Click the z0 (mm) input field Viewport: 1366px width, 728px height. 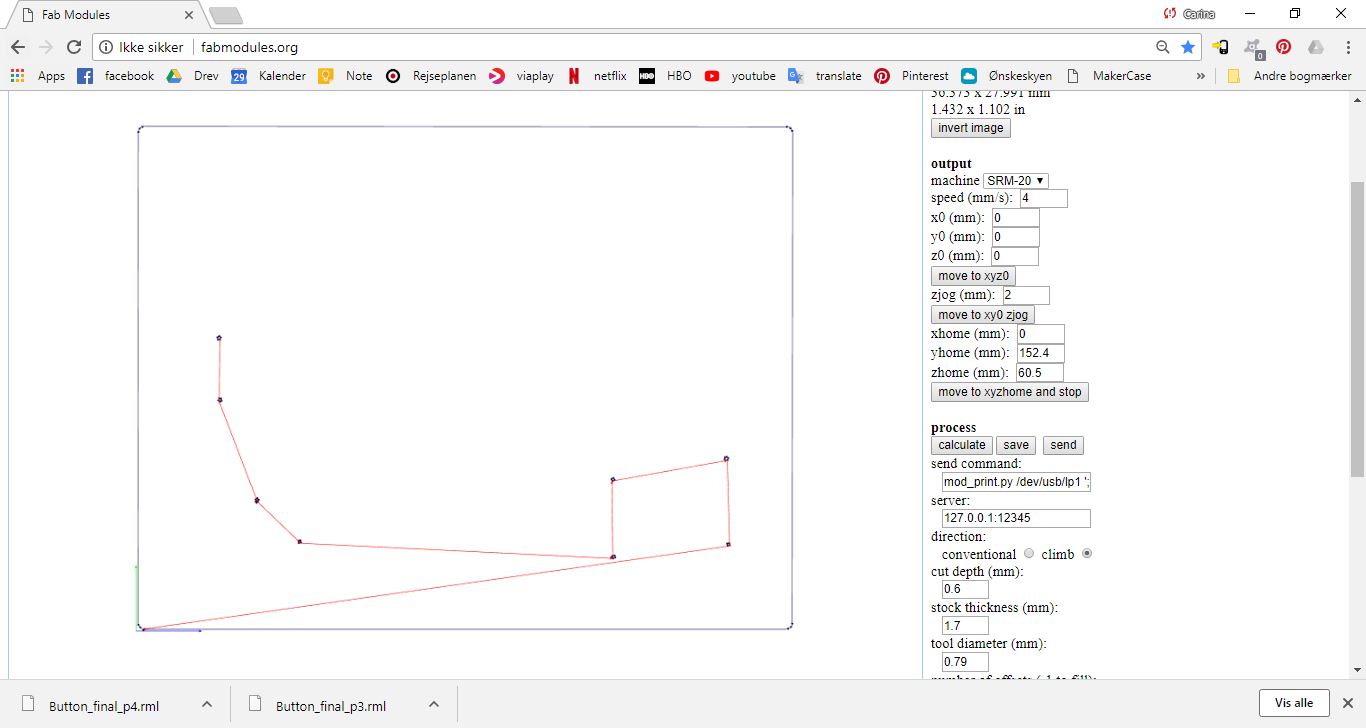point(1014,256)
